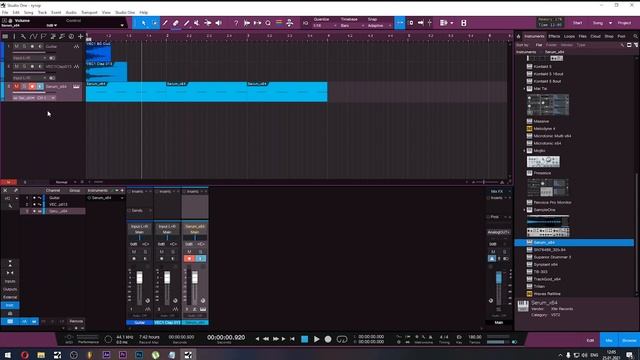Click the Mix view button
This screenshot has height=360, width=640.
[x=609, y=340]
